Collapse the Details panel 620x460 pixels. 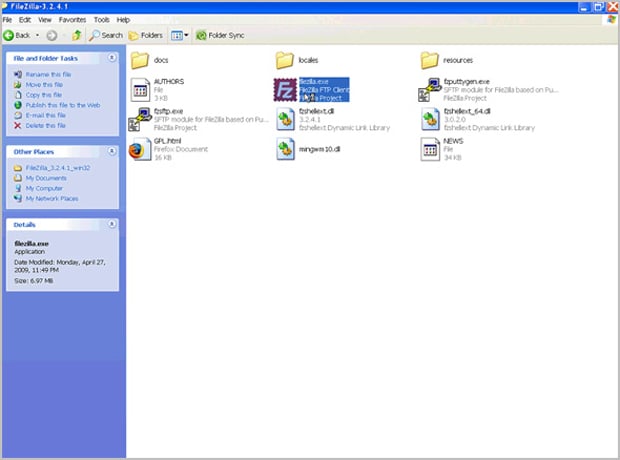pos(111,225)
